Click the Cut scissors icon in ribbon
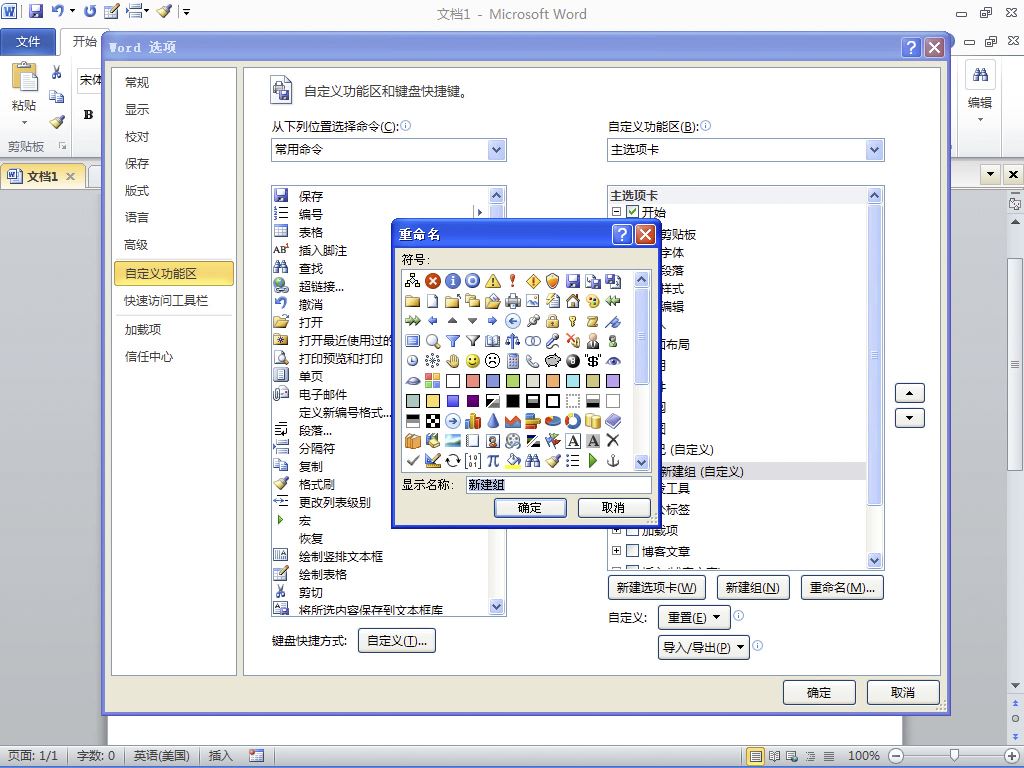The height and width of the screenshot is (768, 1024). click(x=57, y=72)
